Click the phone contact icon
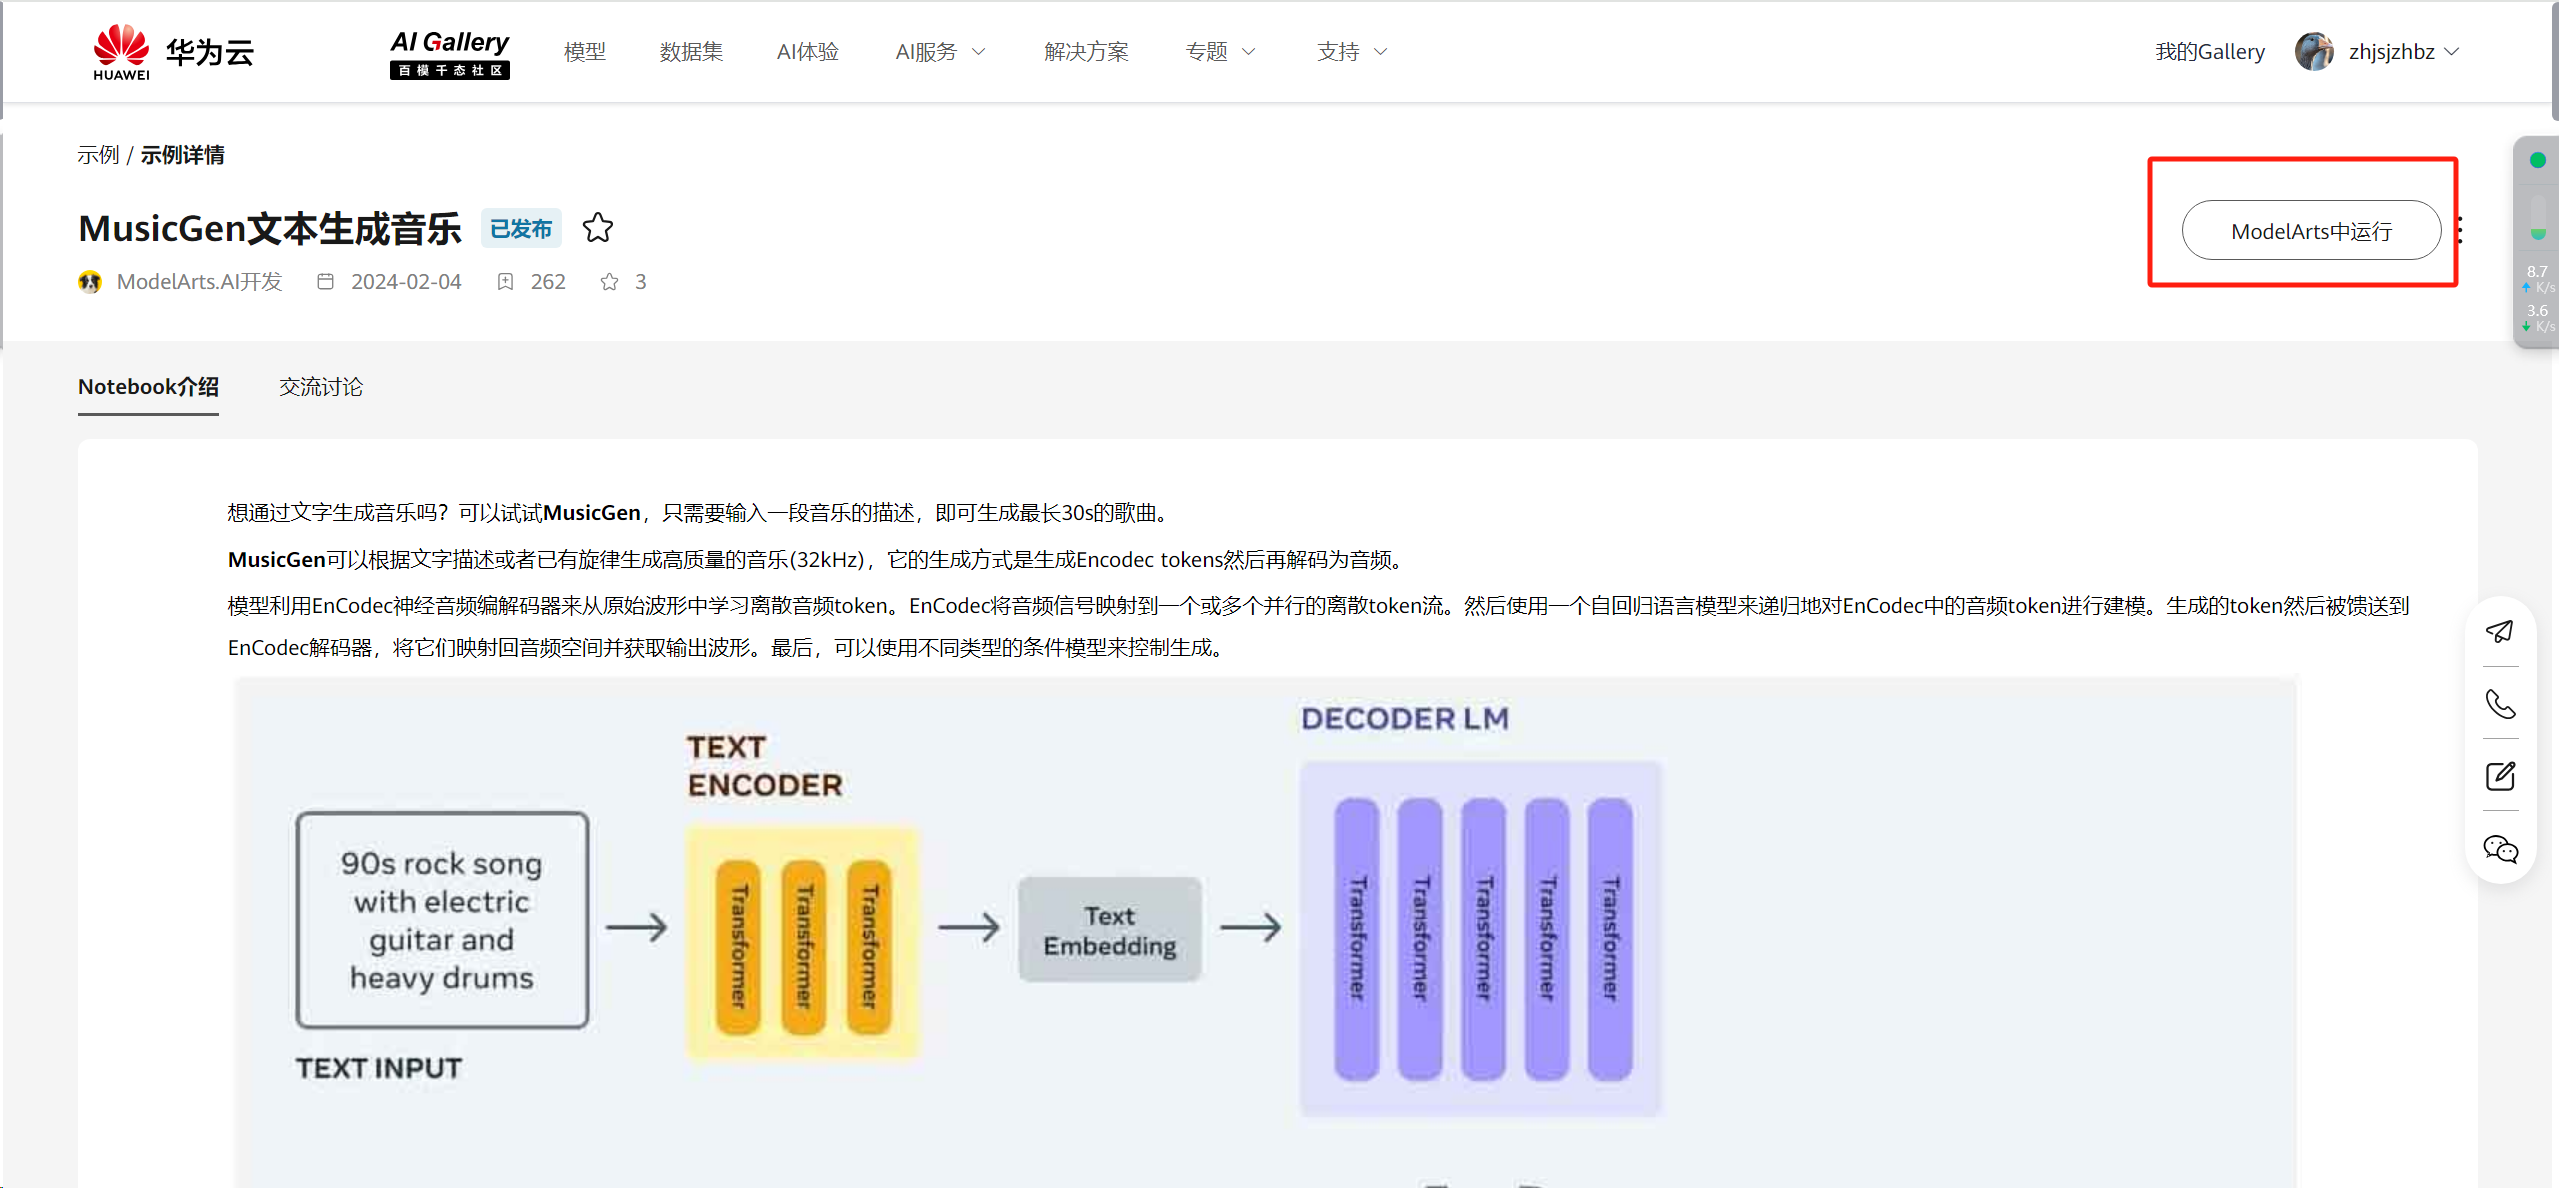This screenshot has width=2559, height=1188. click(x=2499, y=704)
